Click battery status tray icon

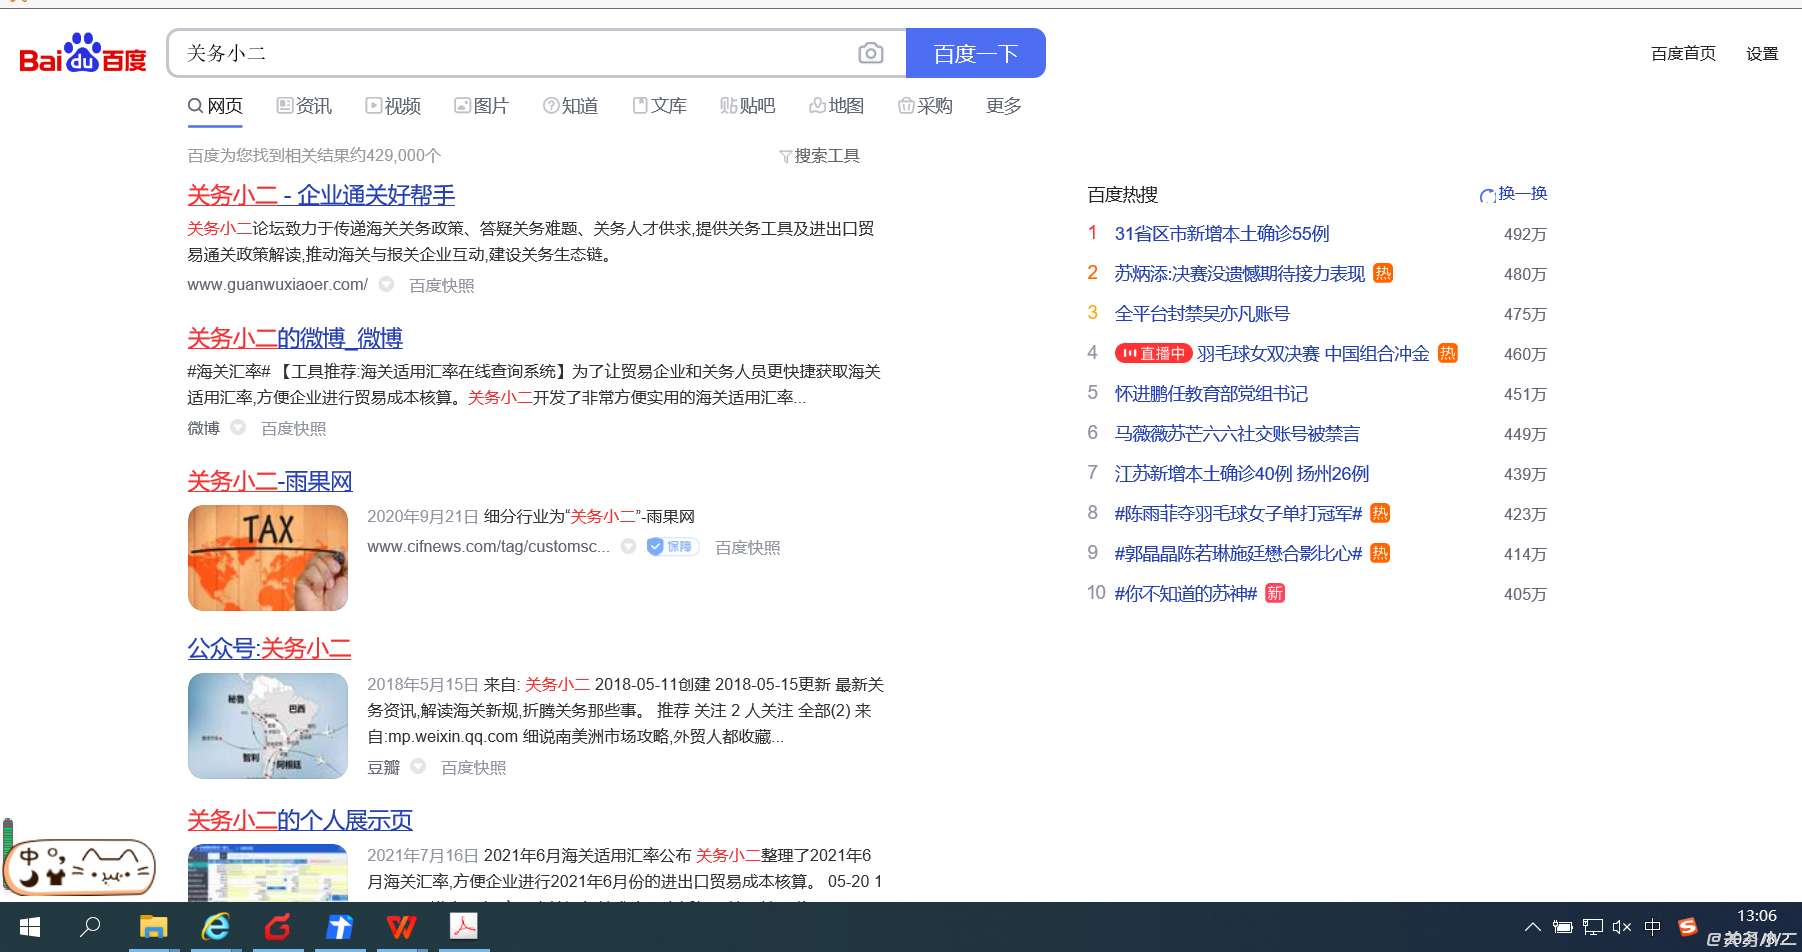click(x=1562, y=927)
